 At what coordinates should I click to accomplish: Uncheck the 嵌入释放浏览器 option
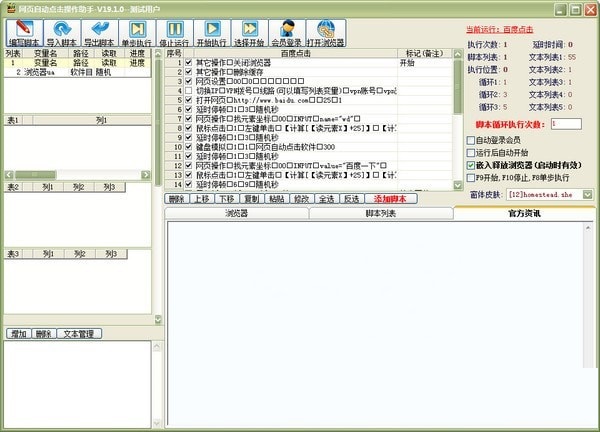[472, 165]
